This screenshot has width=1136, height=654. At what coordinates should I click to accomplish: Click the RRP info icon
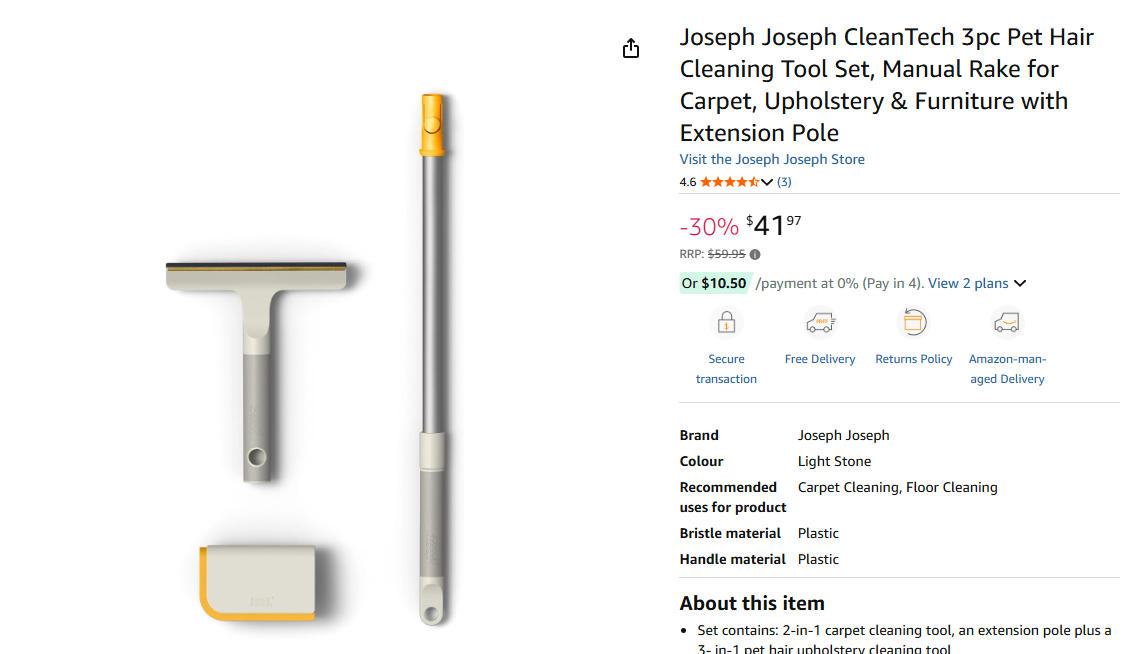pyautogui.click(x=755, y=254)
